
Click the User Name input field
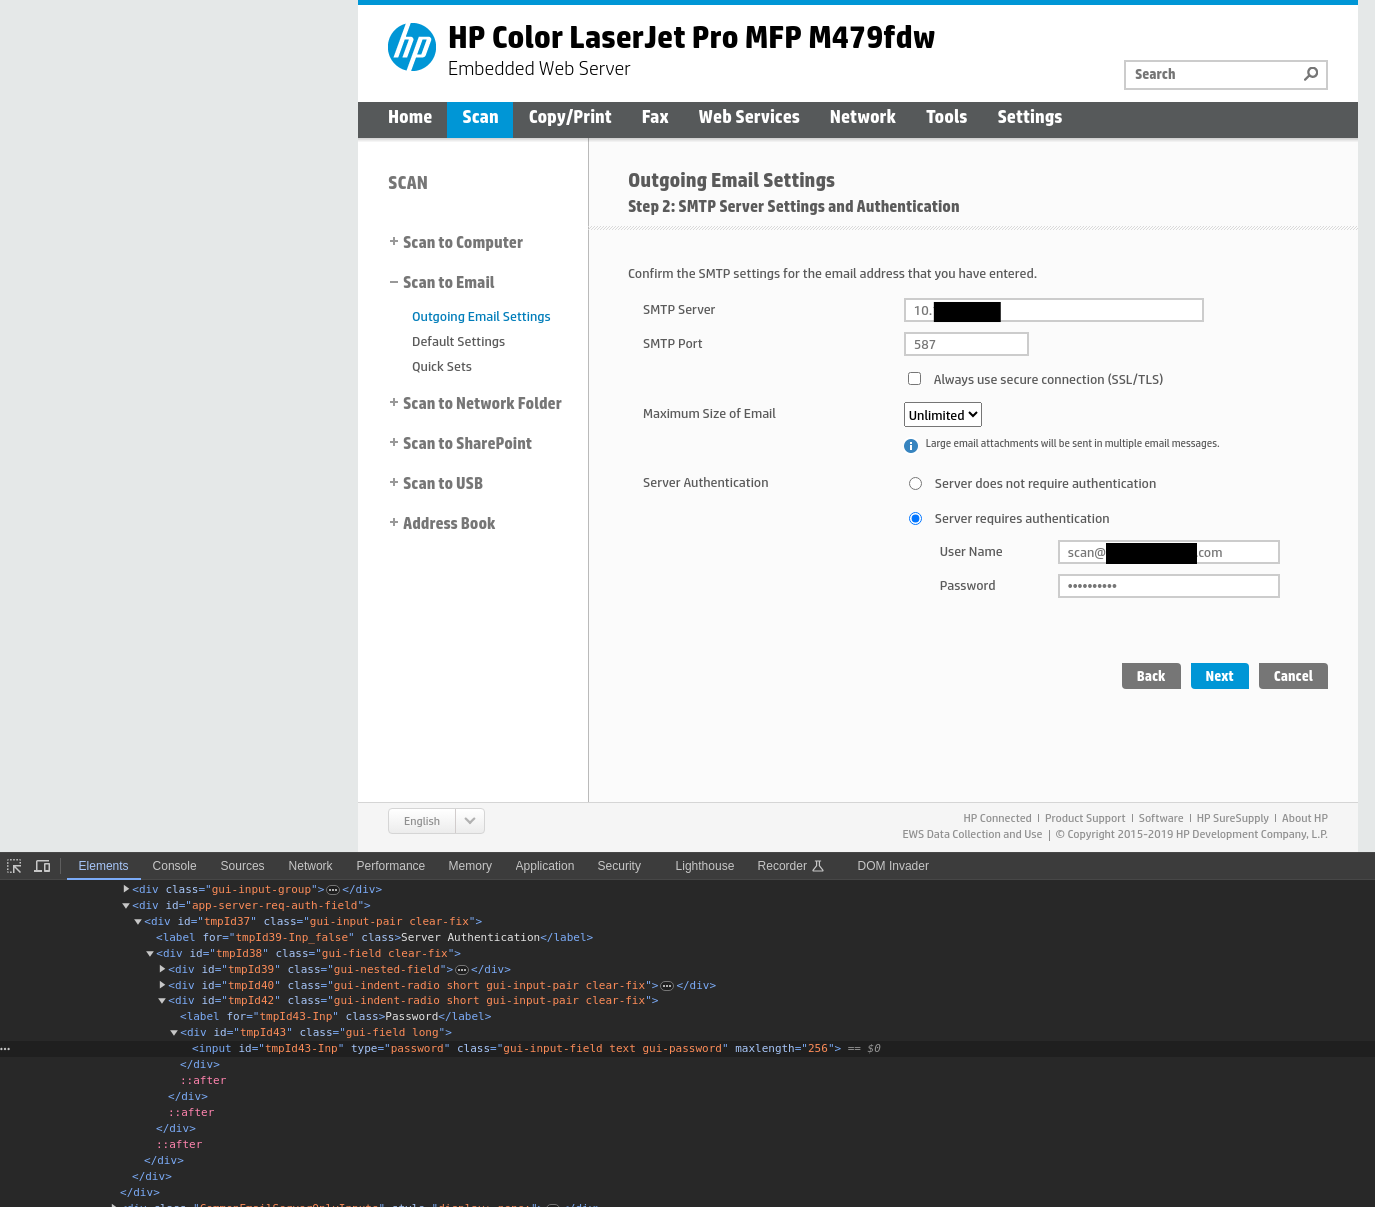pos(1169,552)
